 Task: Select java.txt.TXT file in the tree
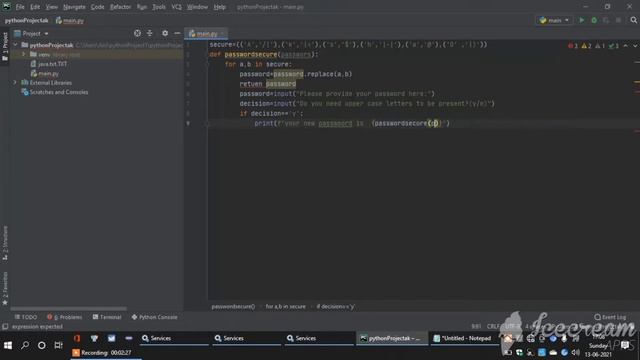click(x=49, y=64)
